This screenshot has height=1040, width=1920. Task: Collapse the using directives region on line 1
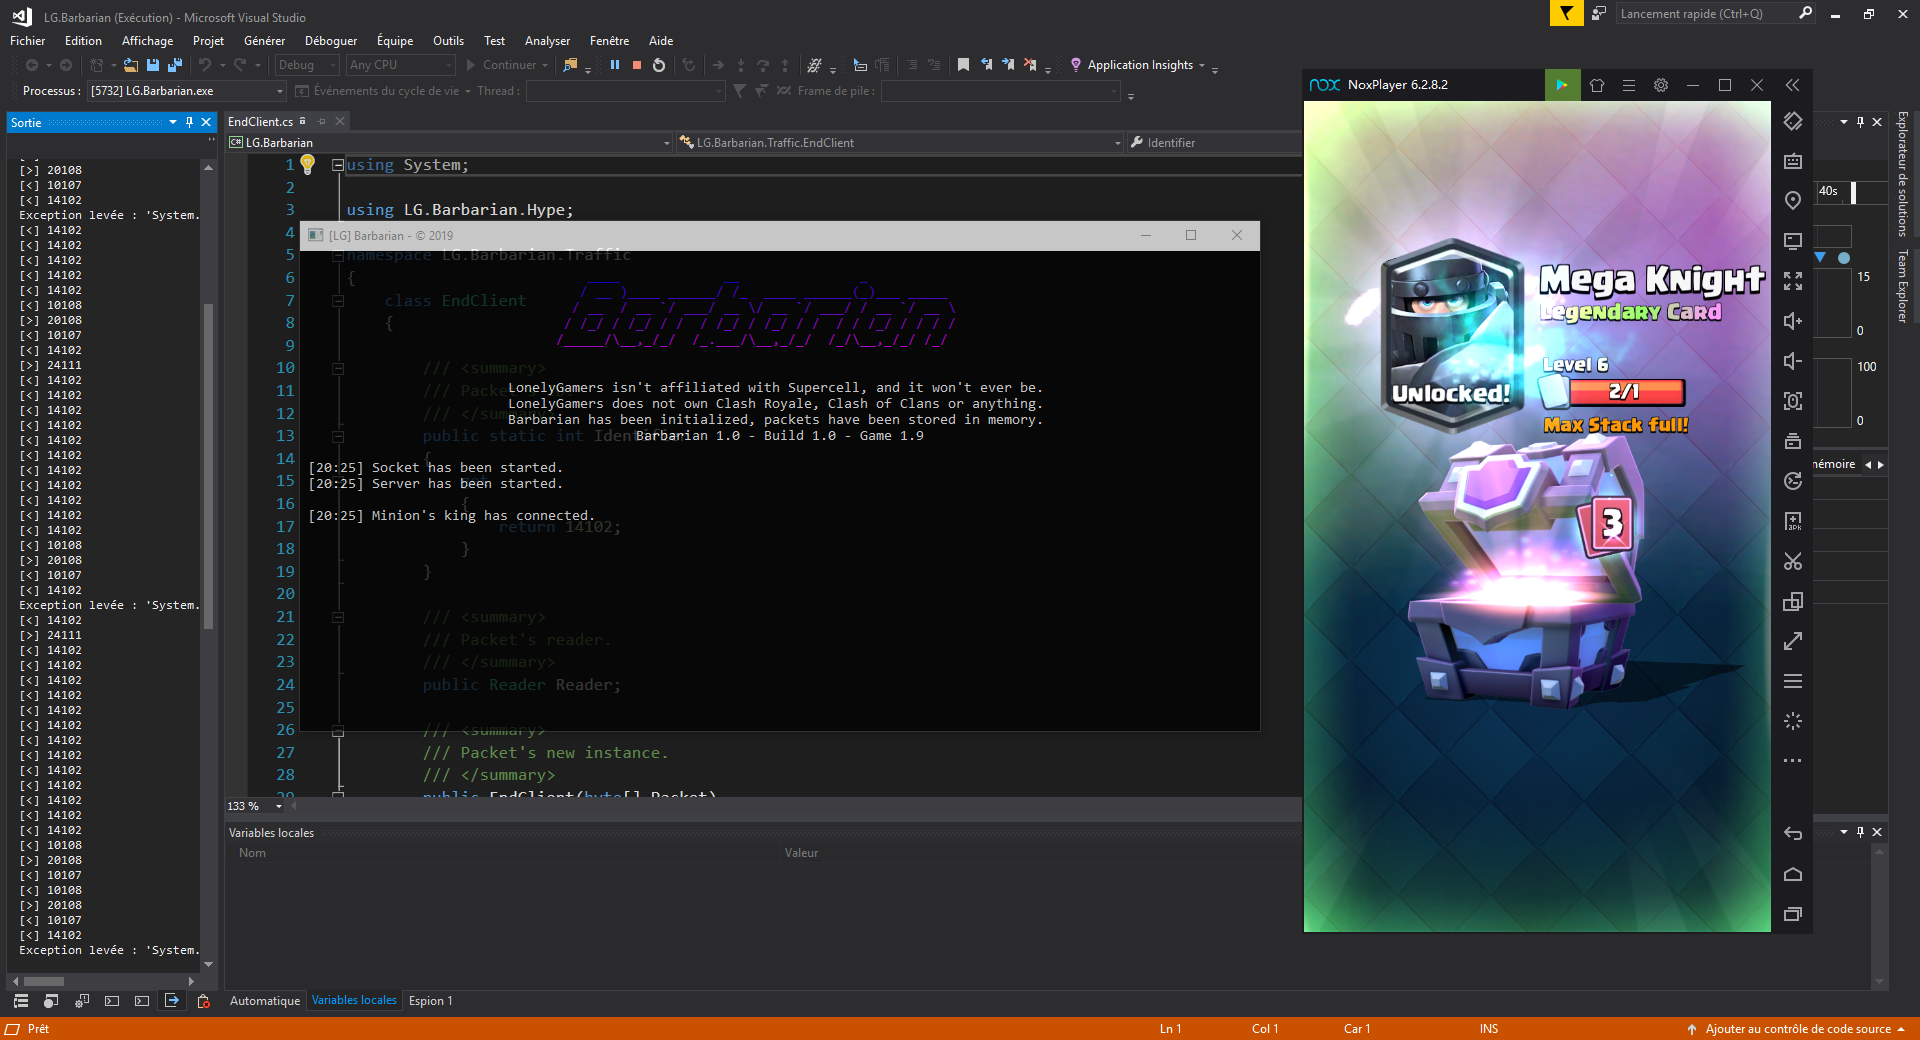(x=338, y=165)
